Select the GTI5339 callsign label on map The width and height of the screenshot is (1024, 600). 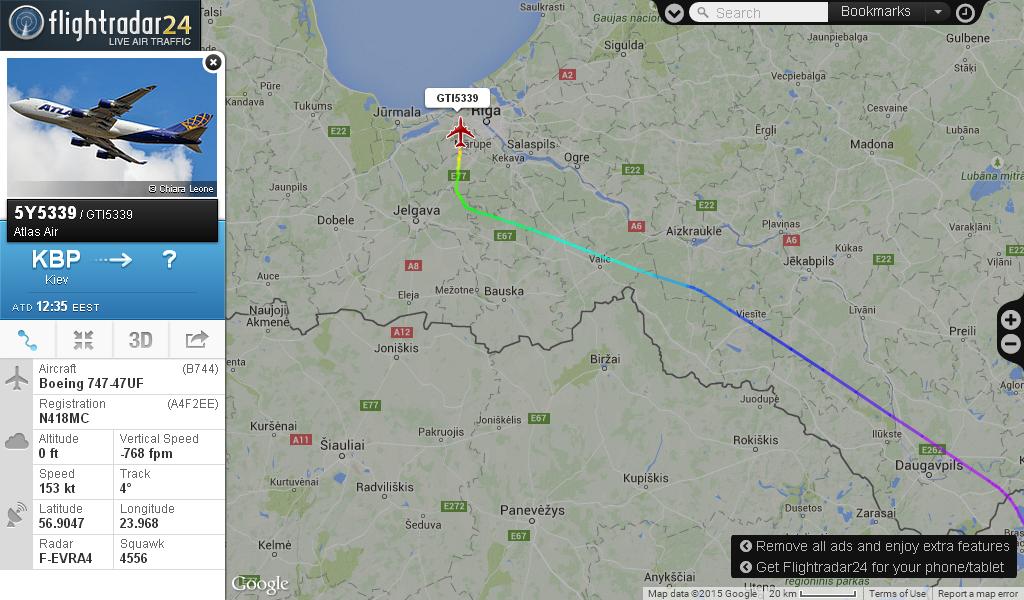point(457,98)
